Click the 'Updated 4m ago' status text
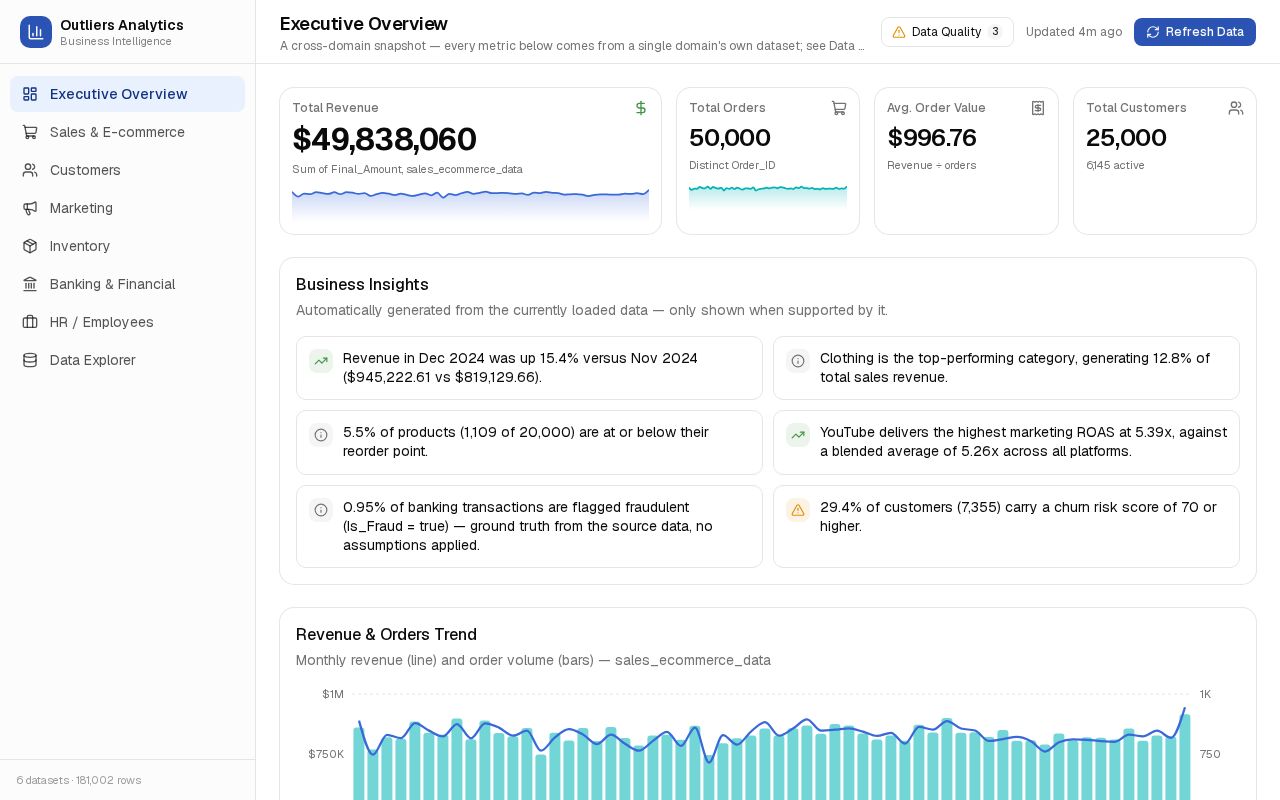 coord(1074,32)
